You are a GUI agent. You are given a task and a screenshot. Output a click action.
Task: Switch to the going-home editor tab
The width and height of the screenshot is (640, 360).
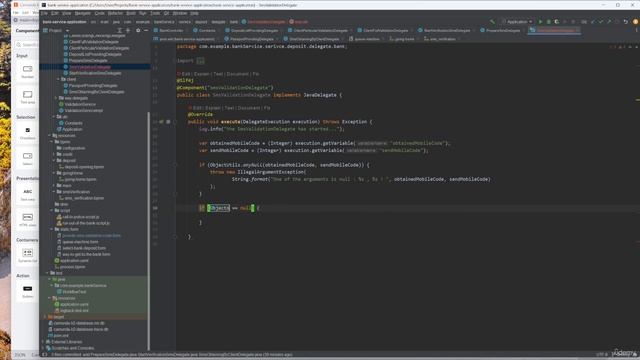[x=403, y=39]
